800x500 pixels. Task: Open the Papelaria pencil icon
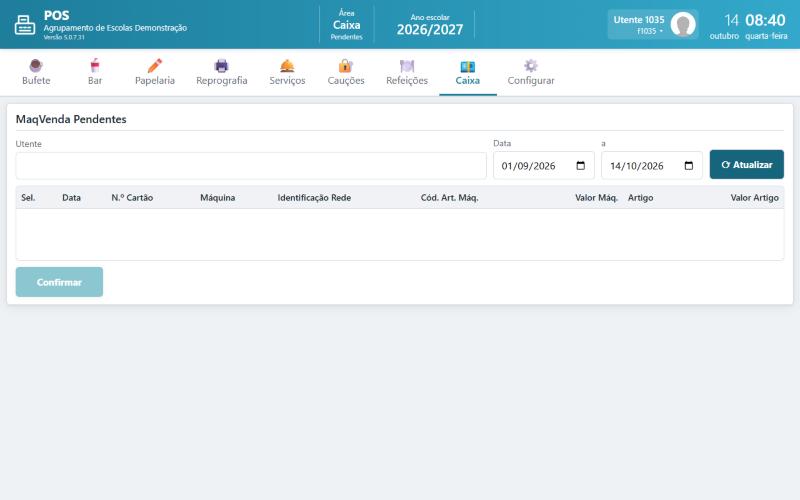[155, 65]
